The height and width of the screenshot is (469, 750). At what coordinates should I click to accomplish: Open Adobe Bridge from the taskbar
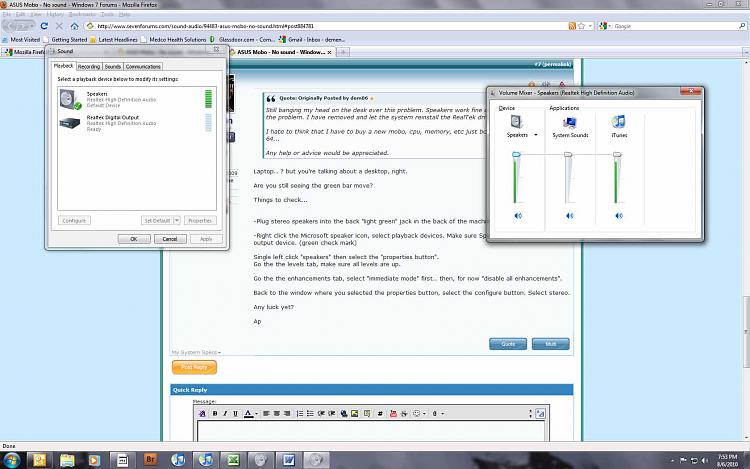(x=150, y=459)
